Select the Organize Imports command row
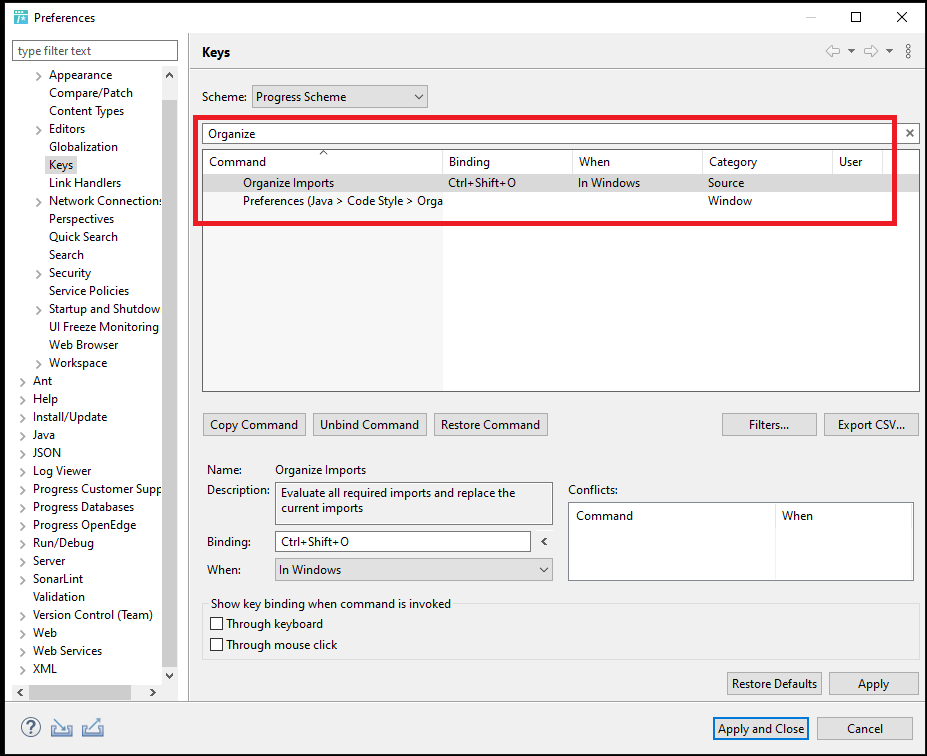 pos(560,183)
